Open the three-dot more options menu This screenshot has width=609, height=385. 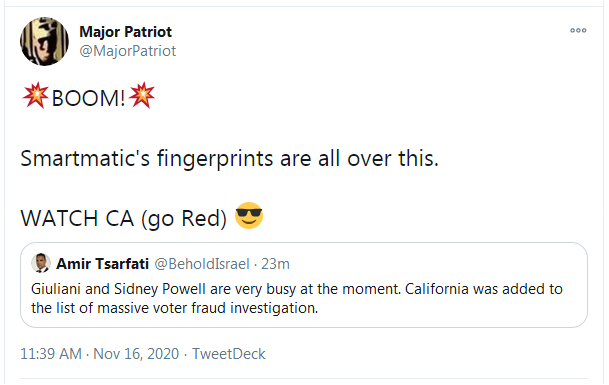[578, 30]
